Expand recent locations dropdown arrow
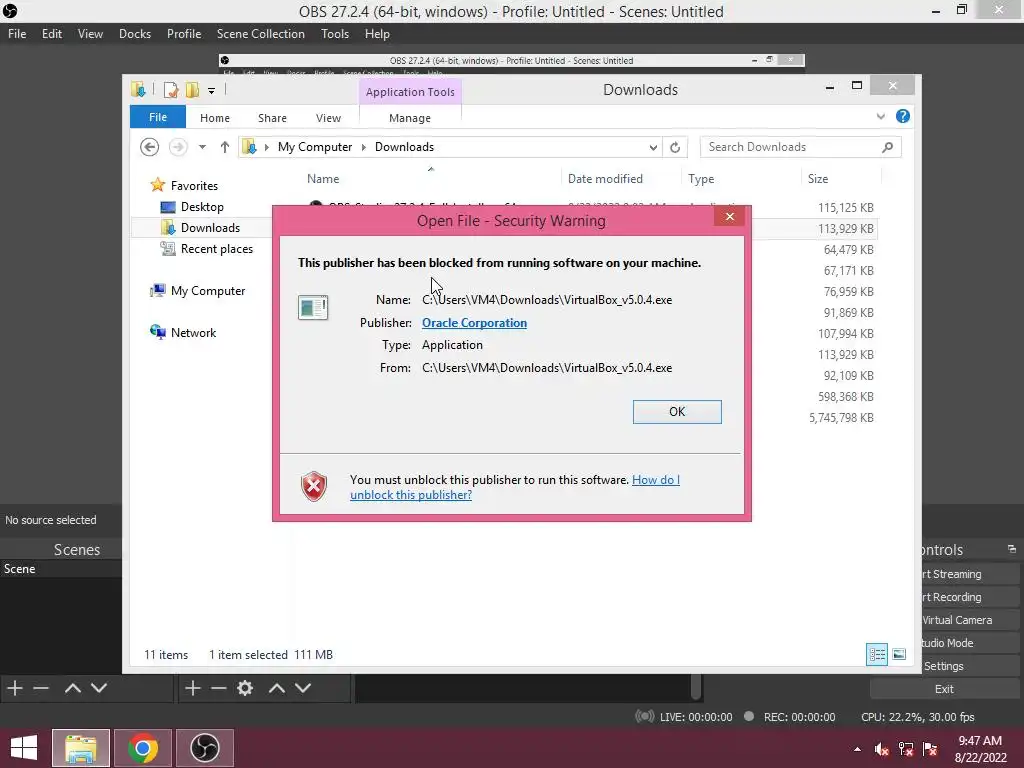The width and height of the screenshot is (1024, 768). pyautogui.click(x=202, y=147)
